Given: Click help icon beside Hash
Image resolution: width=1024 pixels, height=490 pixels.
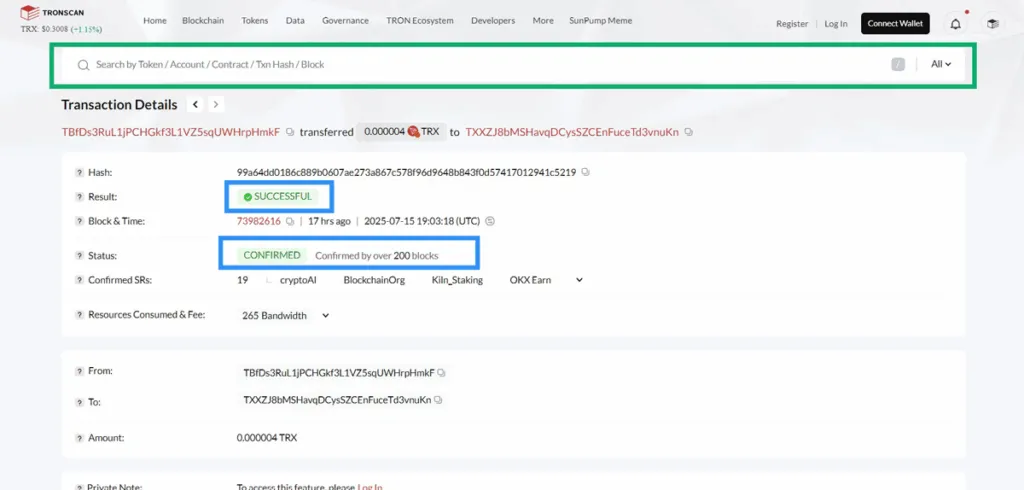Looking at the screenshot, I should pos(80,173).
